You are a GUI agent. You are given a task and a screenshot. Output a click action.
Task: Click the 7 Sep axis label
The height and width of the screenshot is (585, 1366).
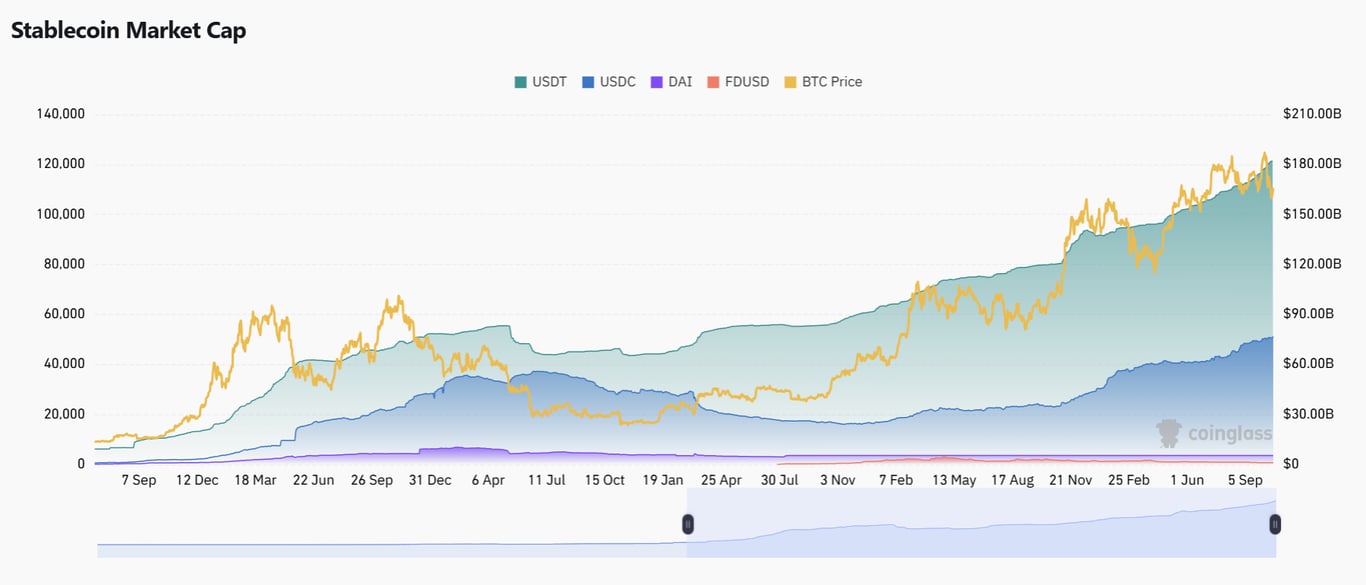click(139, 480)
